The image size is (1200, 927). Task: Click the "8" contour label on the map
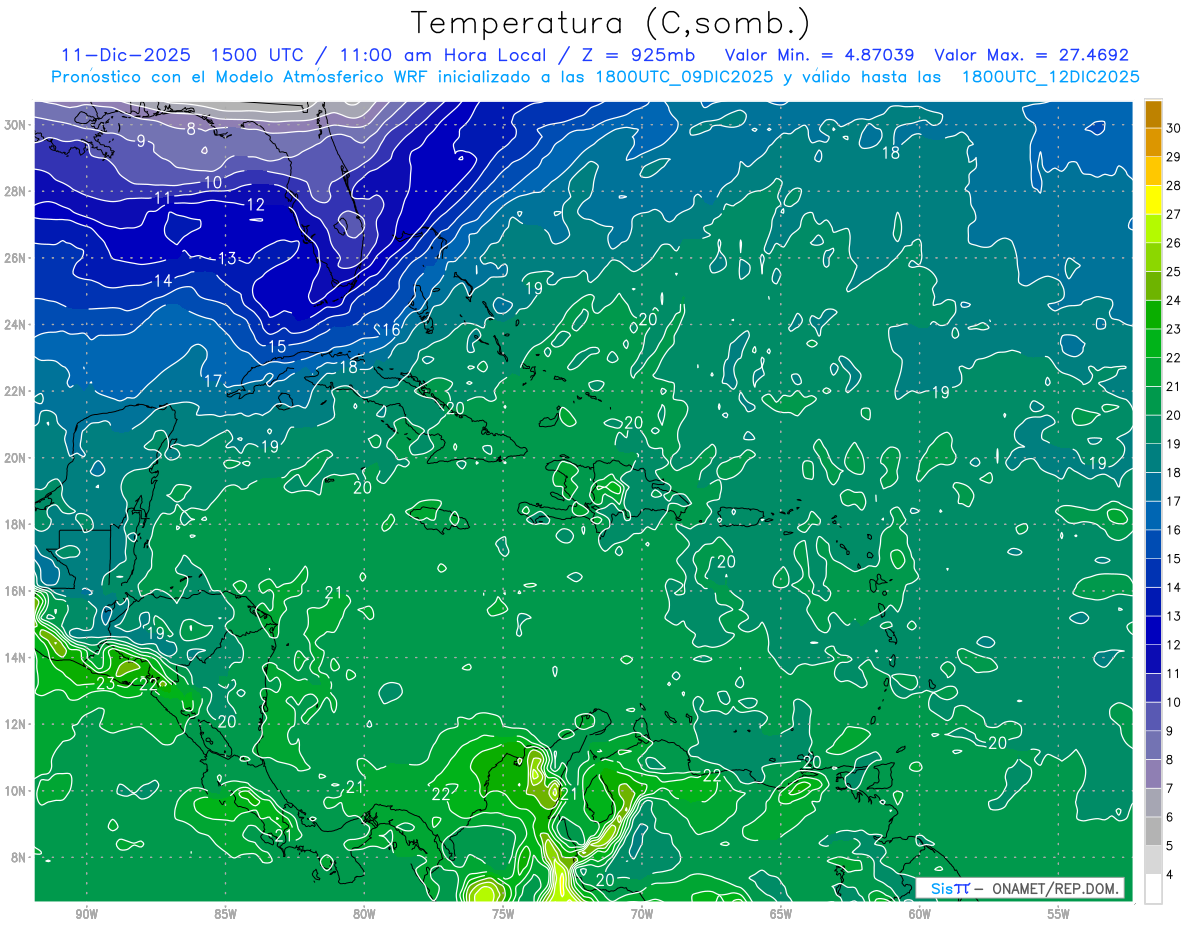click(x=191, y=128)
